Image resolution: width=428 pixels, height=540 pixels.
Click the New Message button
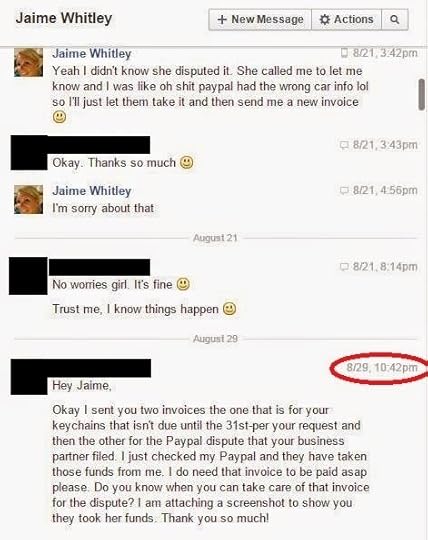pyautogui.click(x=260, y=20)
